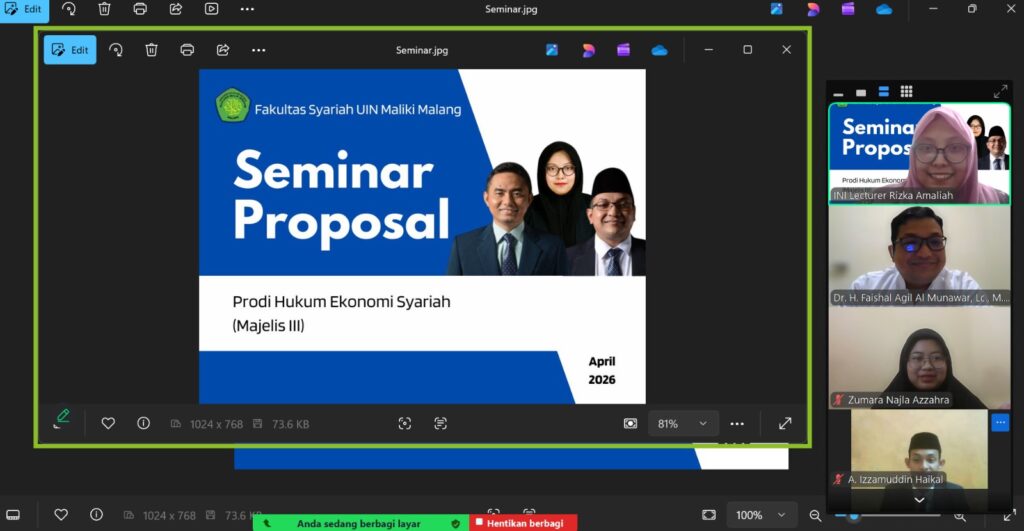Open three-dot menu beside the 81% zoom
1024x531 pixels.
pos(737,423)
